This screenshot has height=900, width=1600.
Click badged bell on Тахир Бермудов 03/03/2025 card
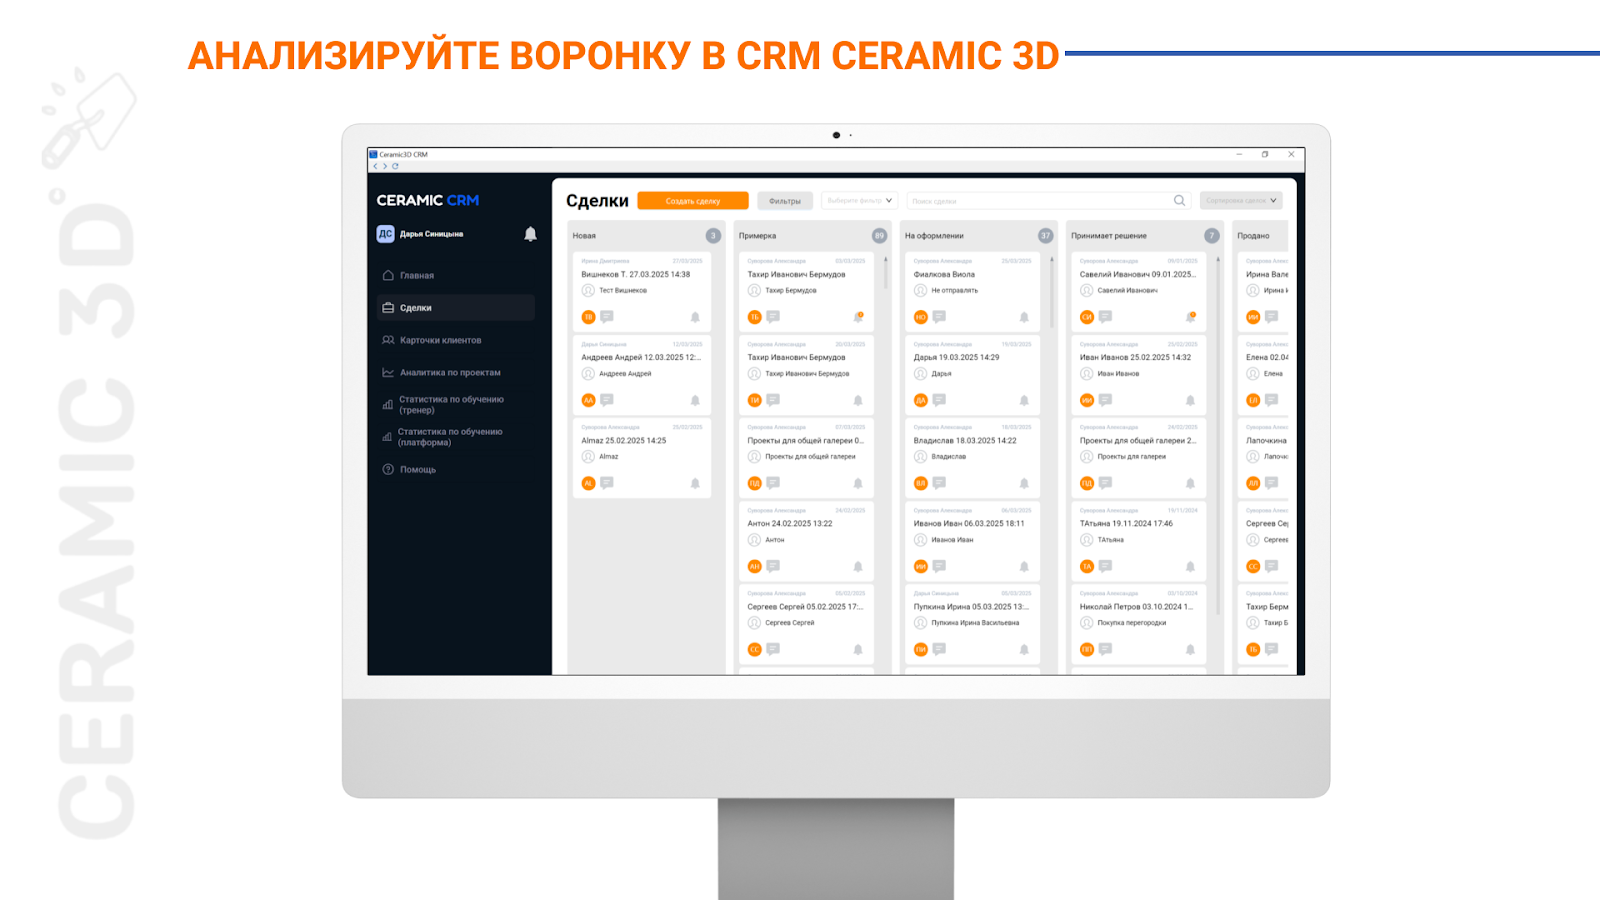click(858, 317)
